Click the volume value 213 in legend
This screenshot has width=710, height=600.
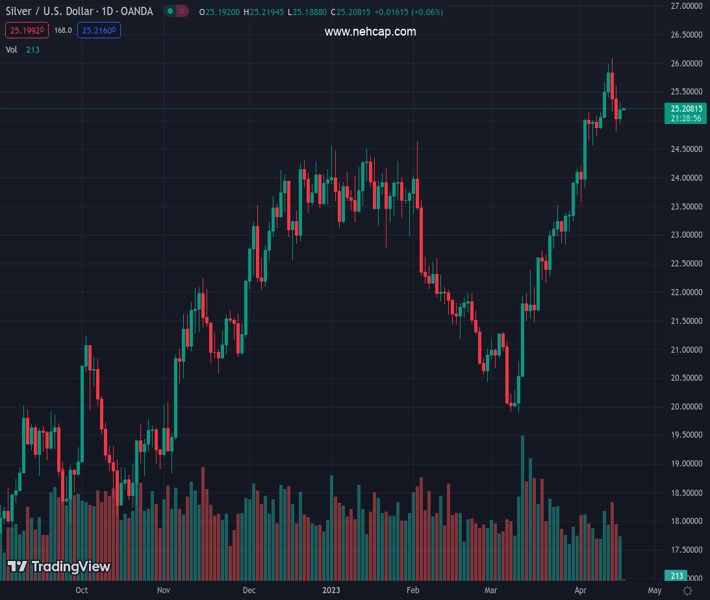pos(33,48)
